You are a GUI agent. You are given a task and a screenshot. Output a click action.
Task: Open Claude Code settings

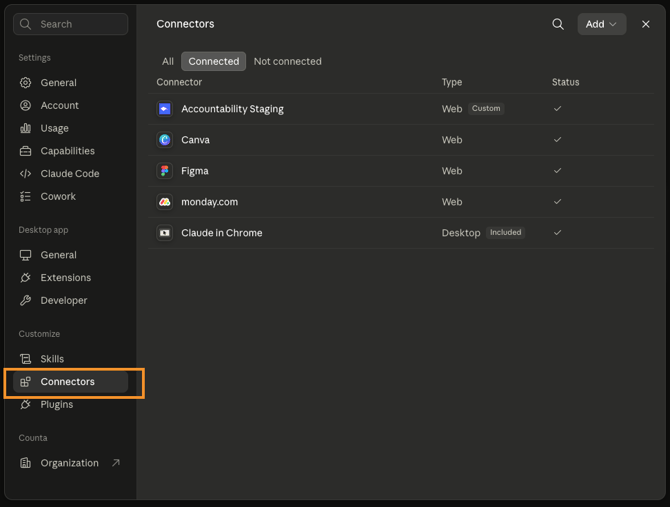(71, 173)
